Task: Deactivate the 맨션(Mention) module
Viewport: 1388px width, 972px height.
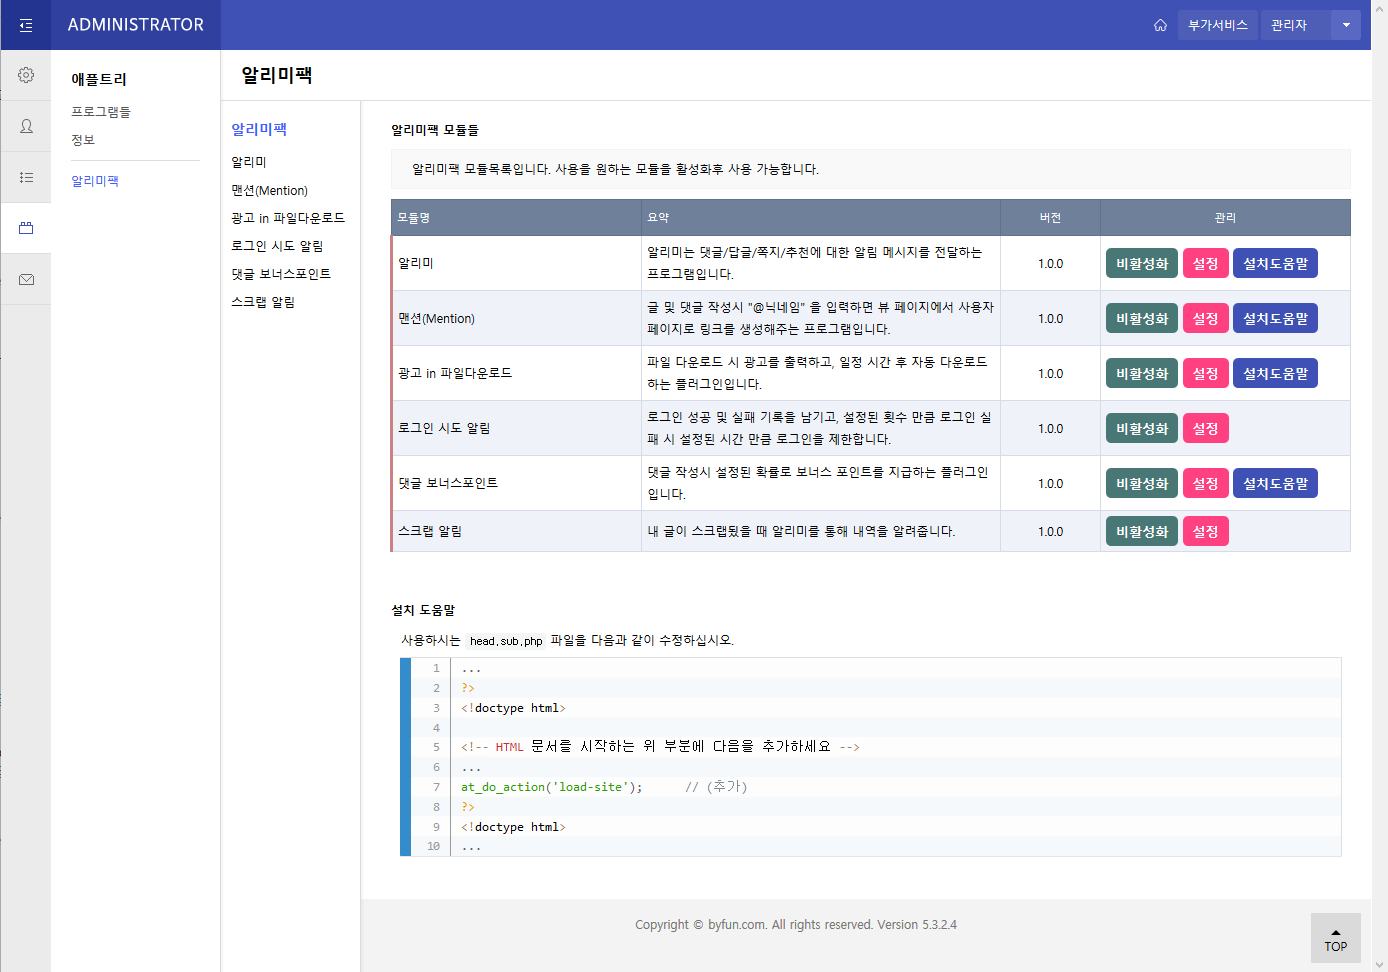Action: tap(1142, 319)
